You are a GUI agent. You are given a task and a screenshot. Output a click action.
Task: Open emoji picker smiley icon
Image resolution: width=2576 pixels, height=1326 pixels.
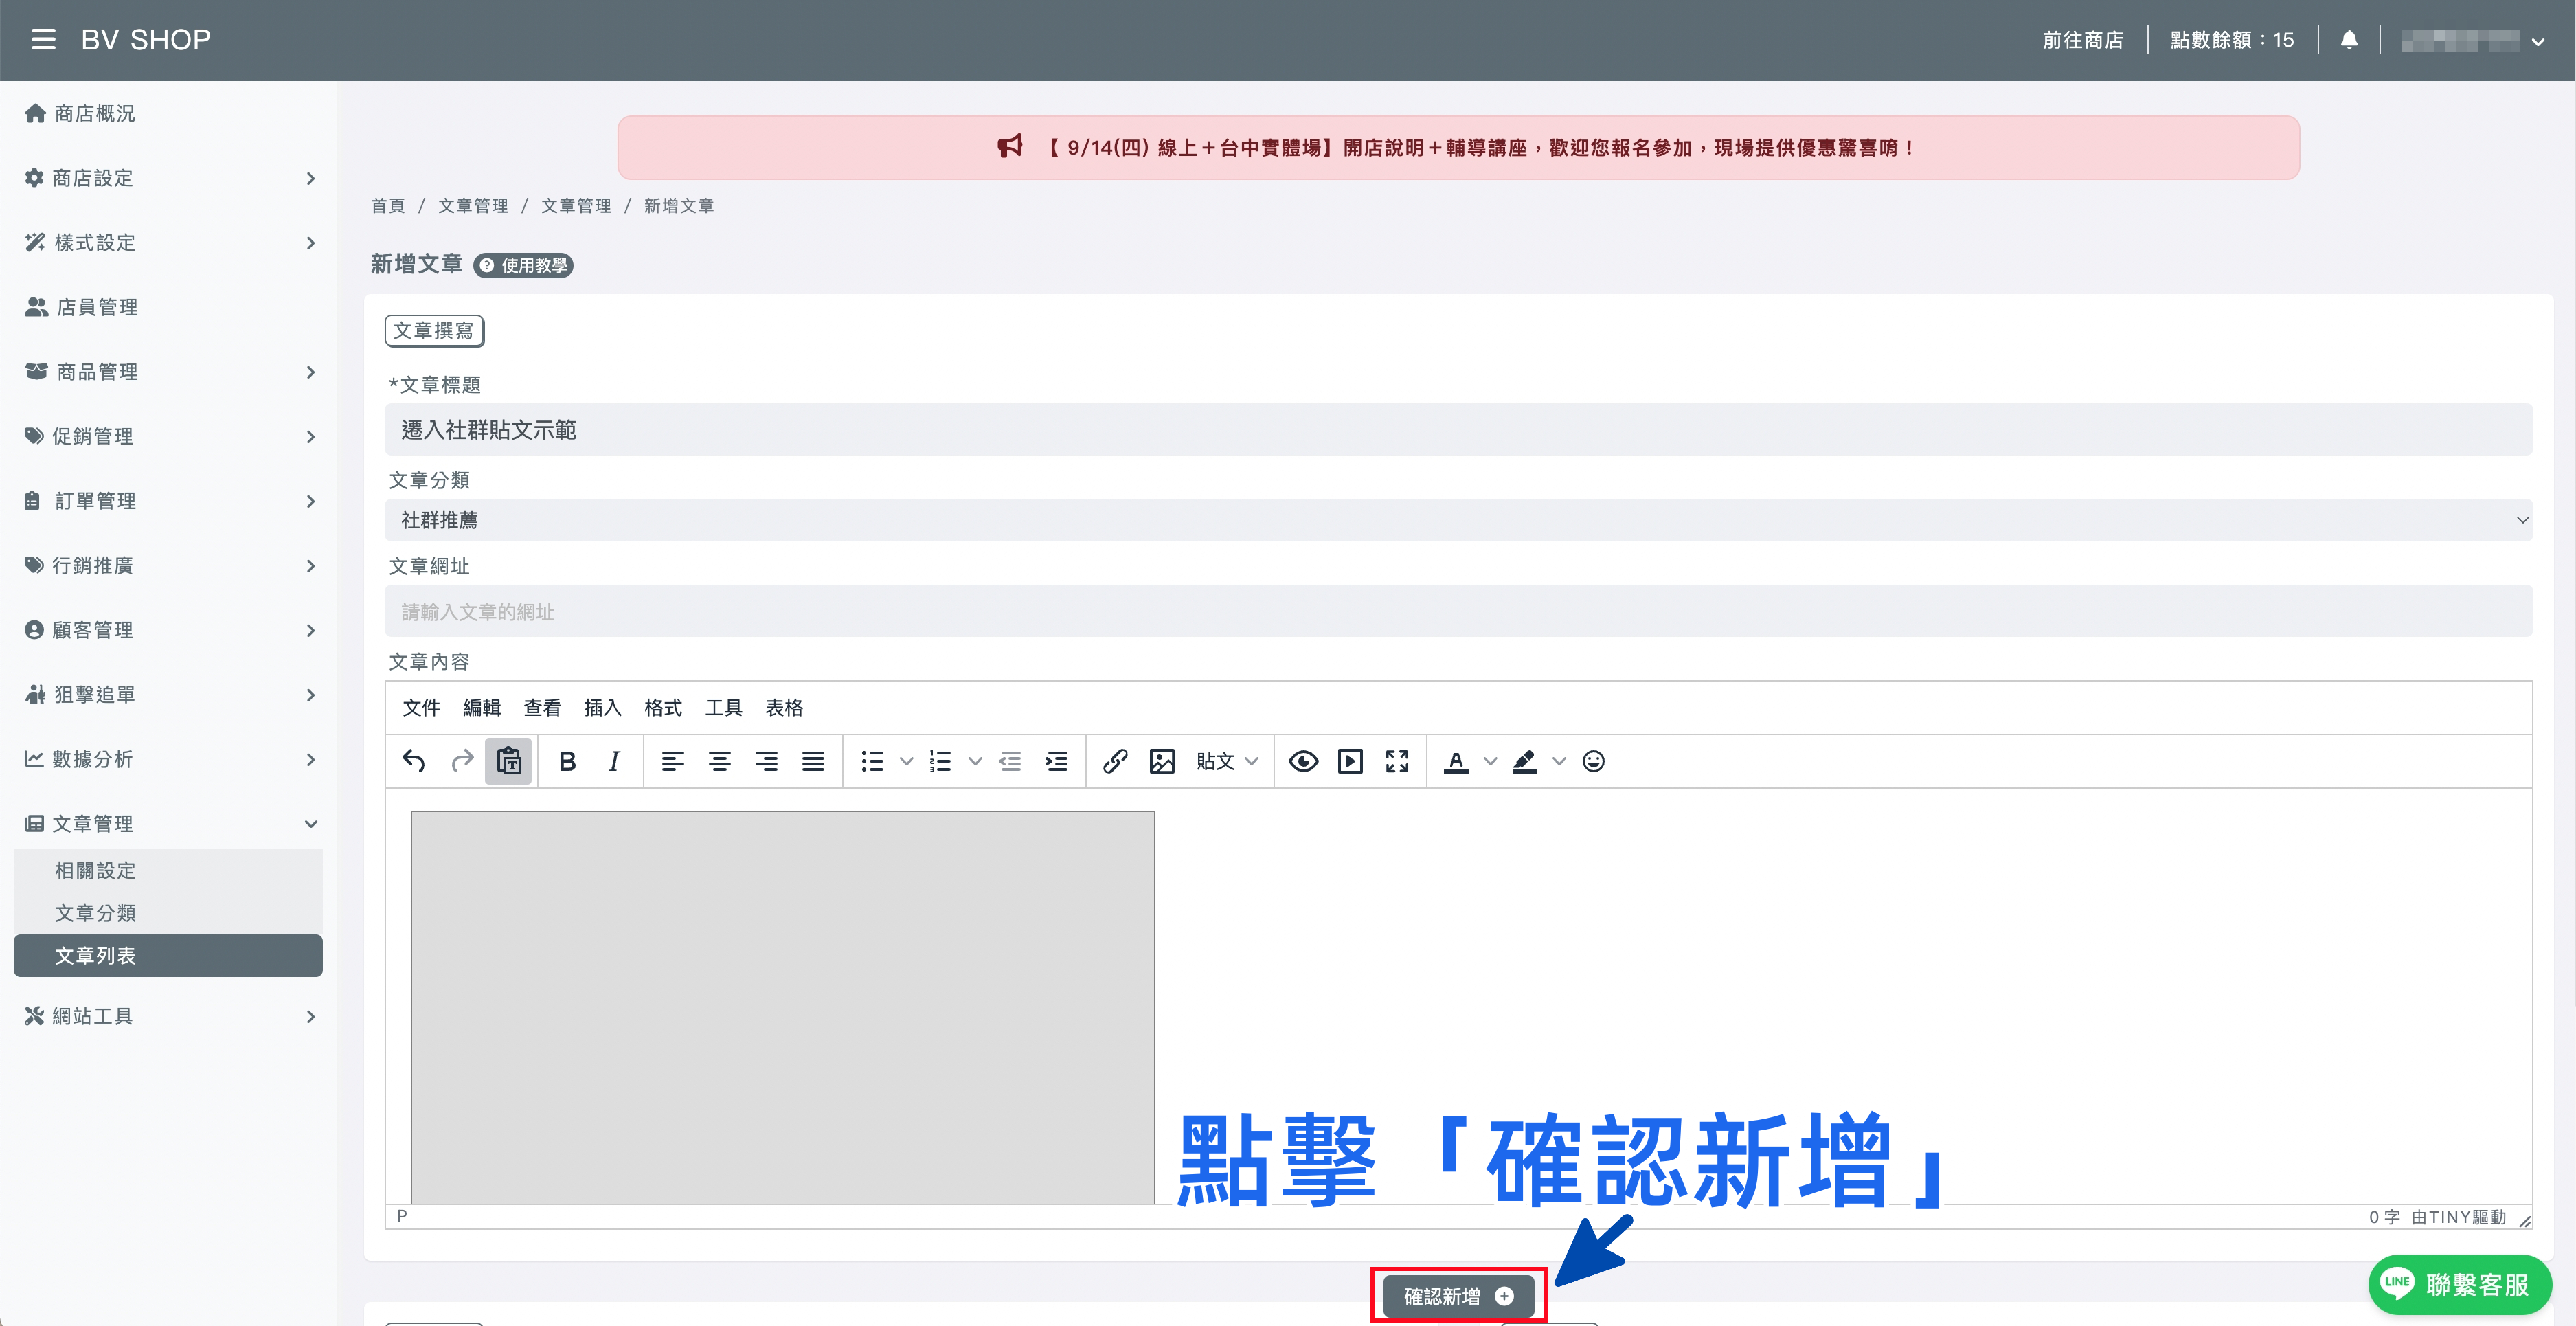[x=1594, y=761]
